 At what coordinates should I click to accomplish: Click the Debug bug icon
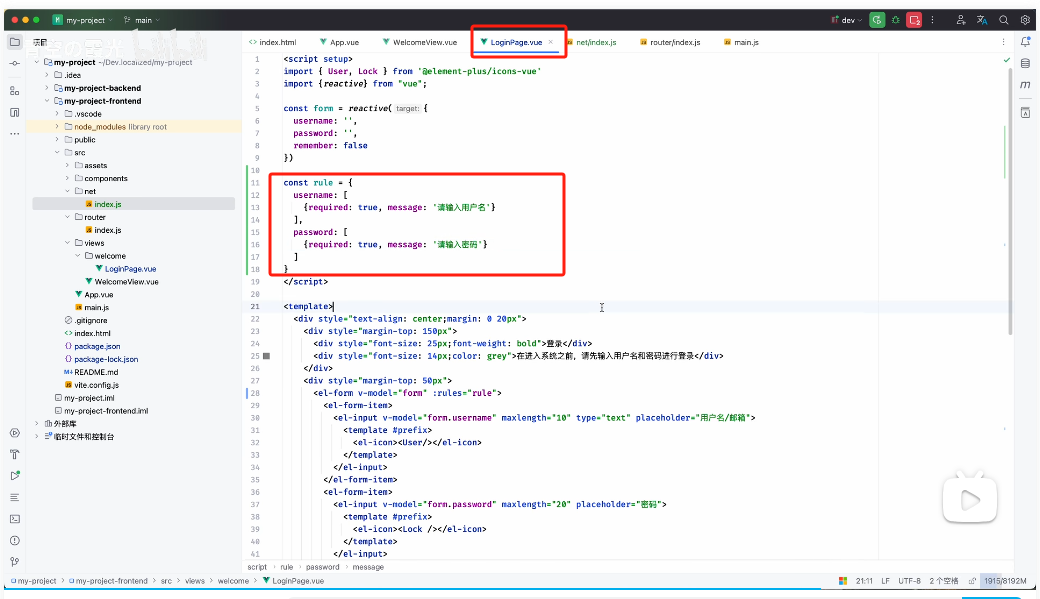(895, 20)
